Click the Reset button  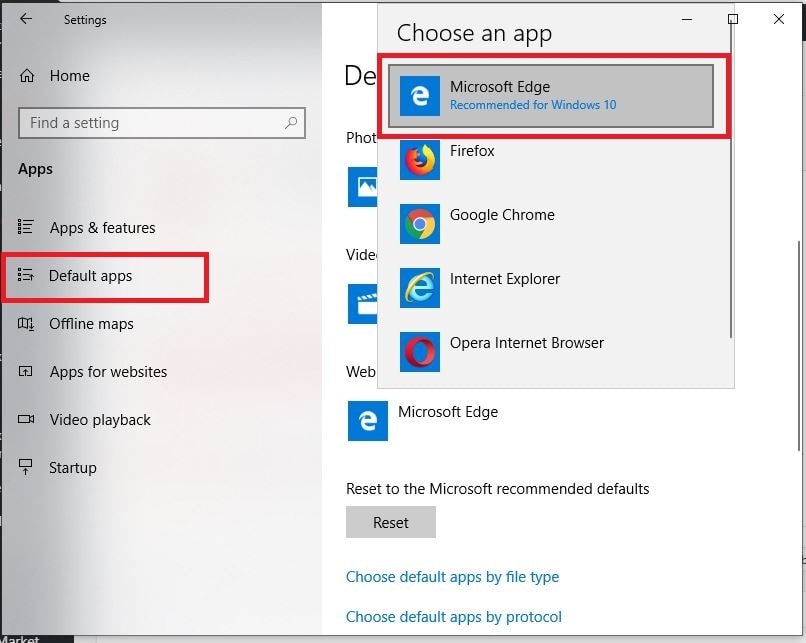[391, 522]
